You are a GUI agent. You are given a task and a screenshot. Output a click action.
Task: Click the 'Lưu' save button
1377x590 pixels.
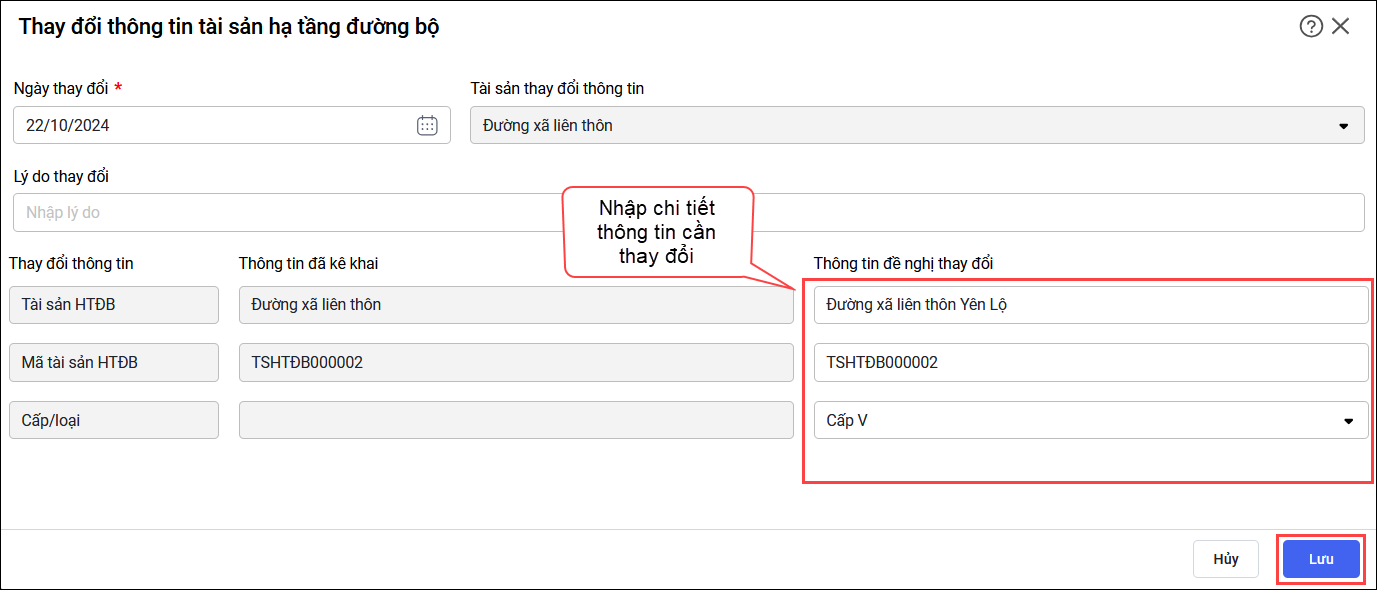[1321, 559]
